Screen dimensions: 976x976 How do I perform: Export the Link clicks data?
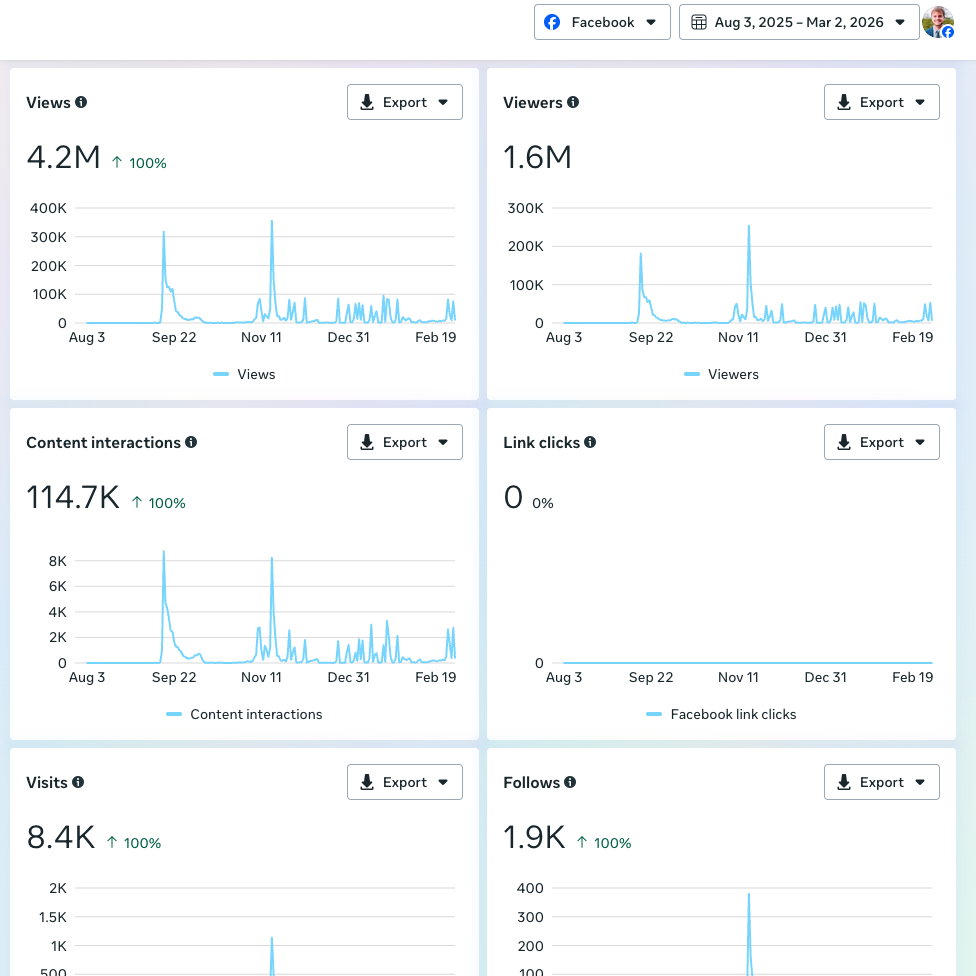[x=881, y=442]
